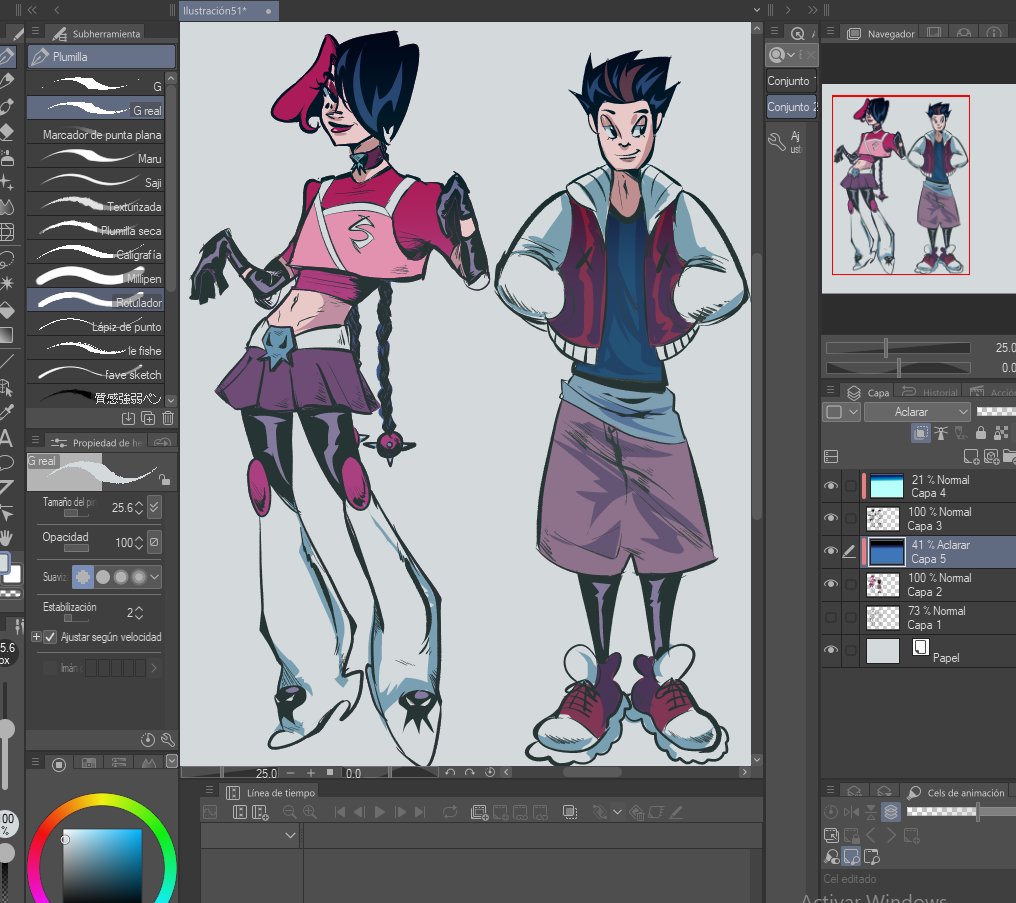Viewport: 1016px width, 903px height.
Task: Set layer as reference with lighthouse icon
Action: [941, 433]
